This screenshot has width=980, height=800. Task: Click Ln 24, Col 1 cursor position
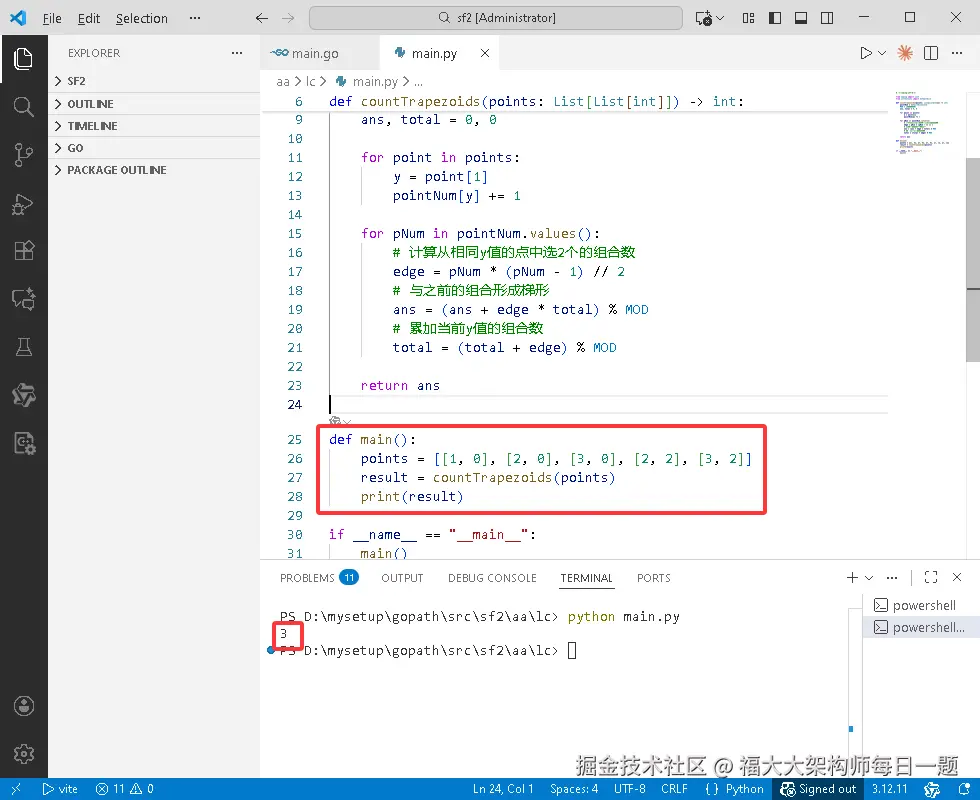[503, 789]
